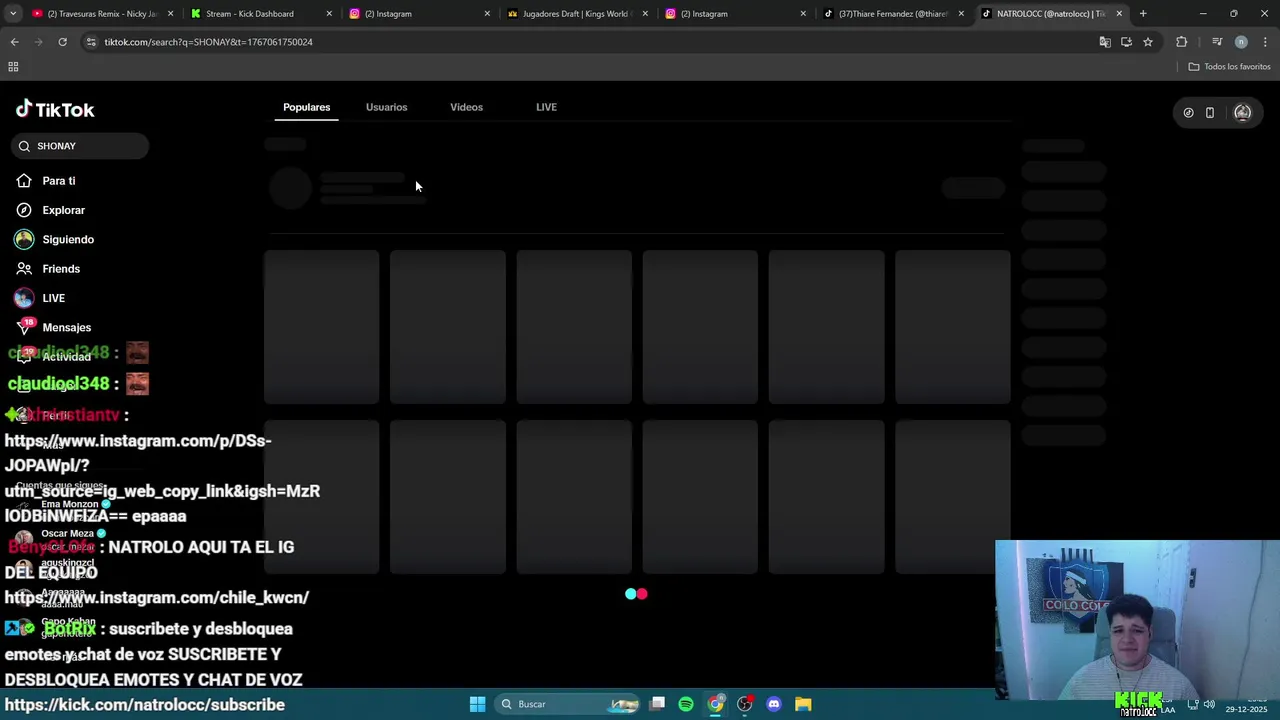Click the Mensajes paper-plane icon with badge
Screen dimensions: 1280x720
click(x=25, y=326)
